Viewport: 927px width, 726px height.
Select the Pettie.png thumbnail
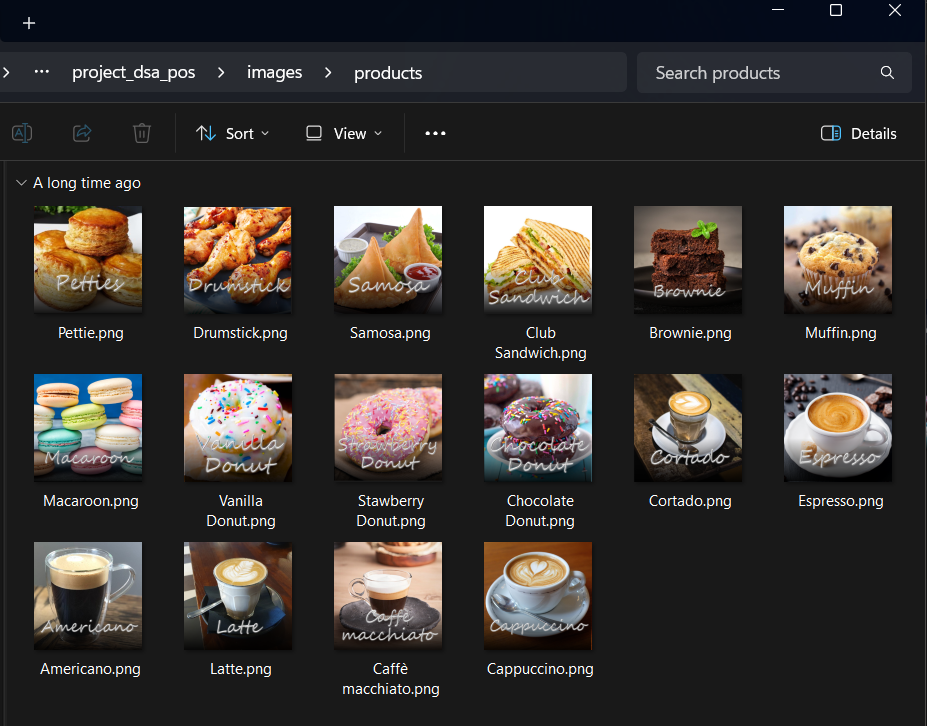click(88, 260)
